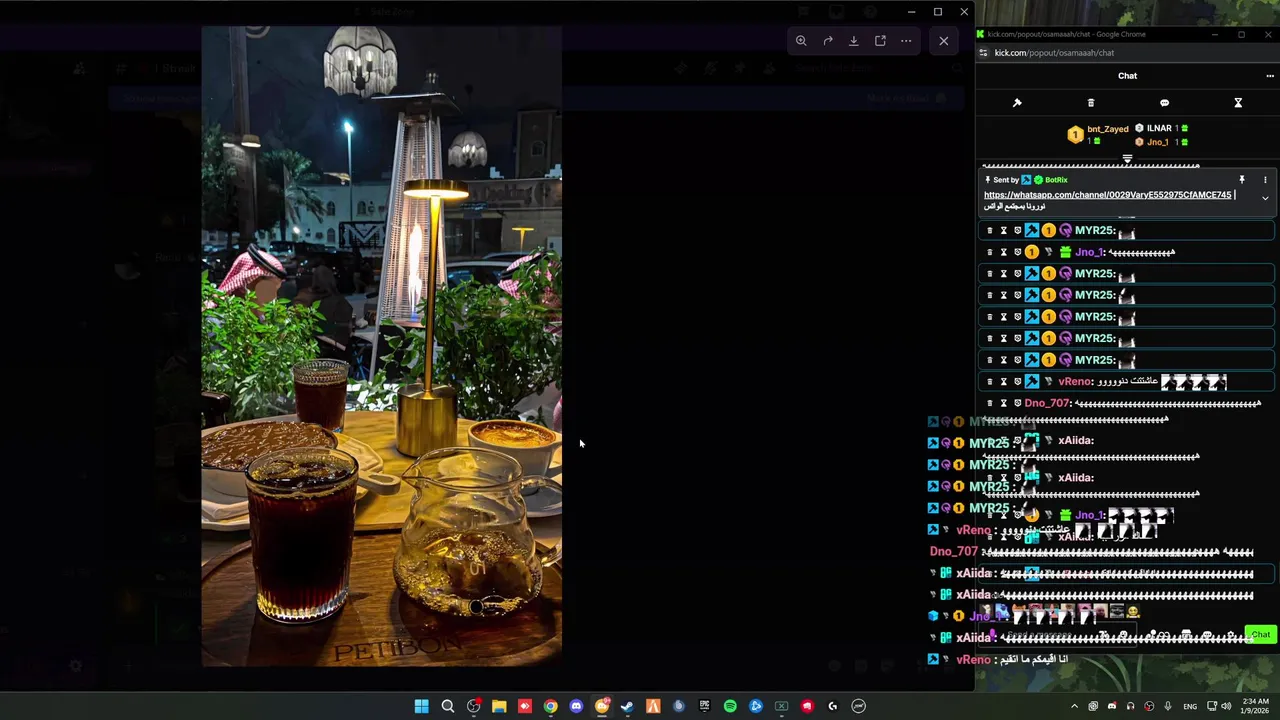The height and width of the screenshot is (720, 1280).
Task: Click the forward arrow in viewer toolbar
Action: (828, 41)
